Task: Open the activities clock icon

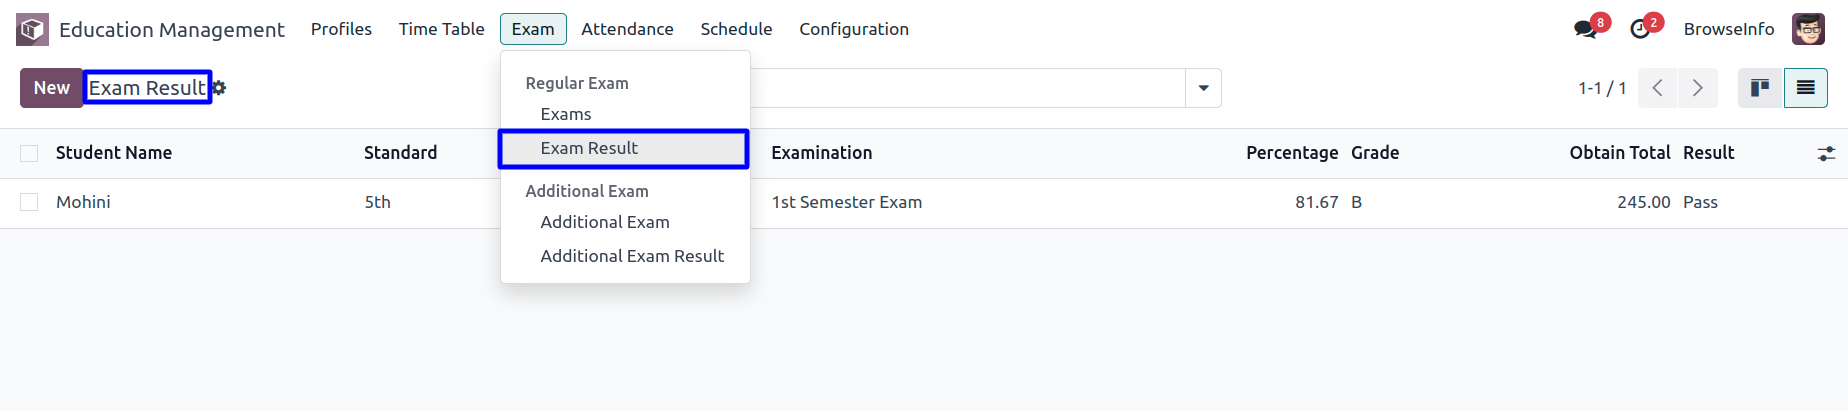Action: point(1640,29)
